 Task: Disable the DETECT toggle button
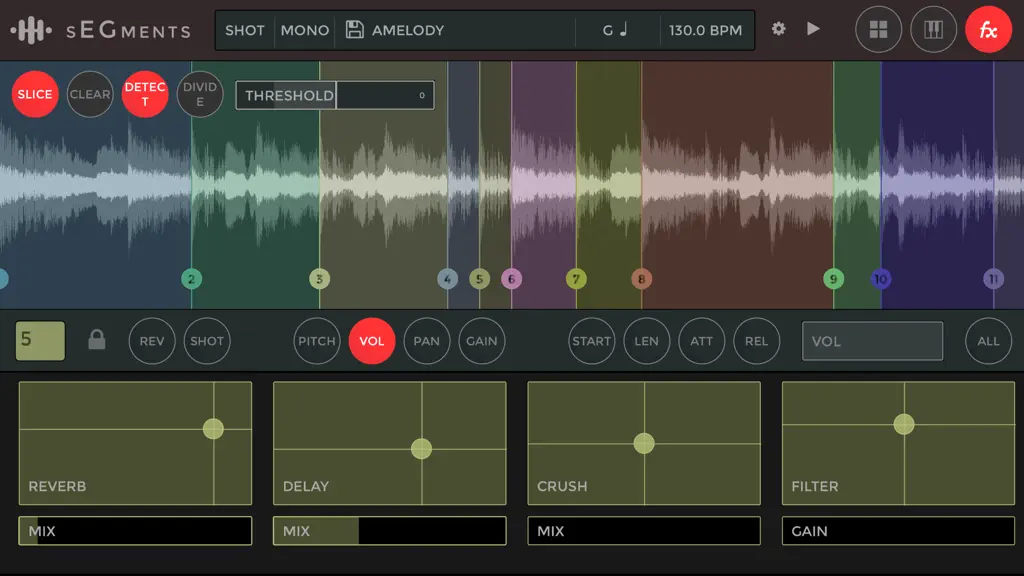pyautogui.click(x=145, y=94)
